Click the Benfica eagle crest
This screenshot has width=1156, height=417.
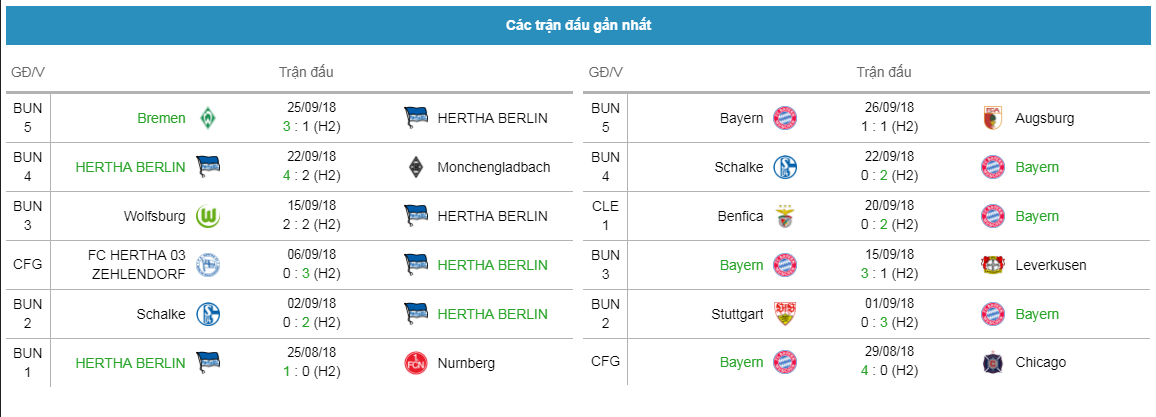[785, 217]
